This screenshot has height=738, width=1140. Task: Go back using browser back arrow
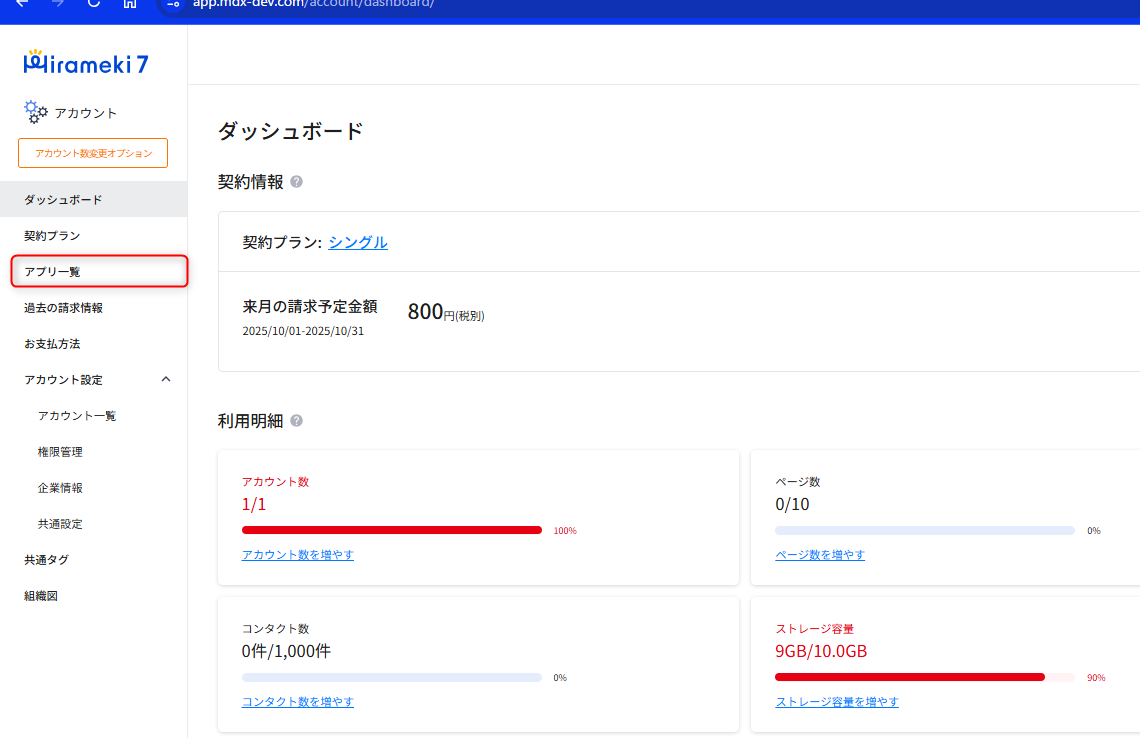pyautogui.click(x=22, y=3)
